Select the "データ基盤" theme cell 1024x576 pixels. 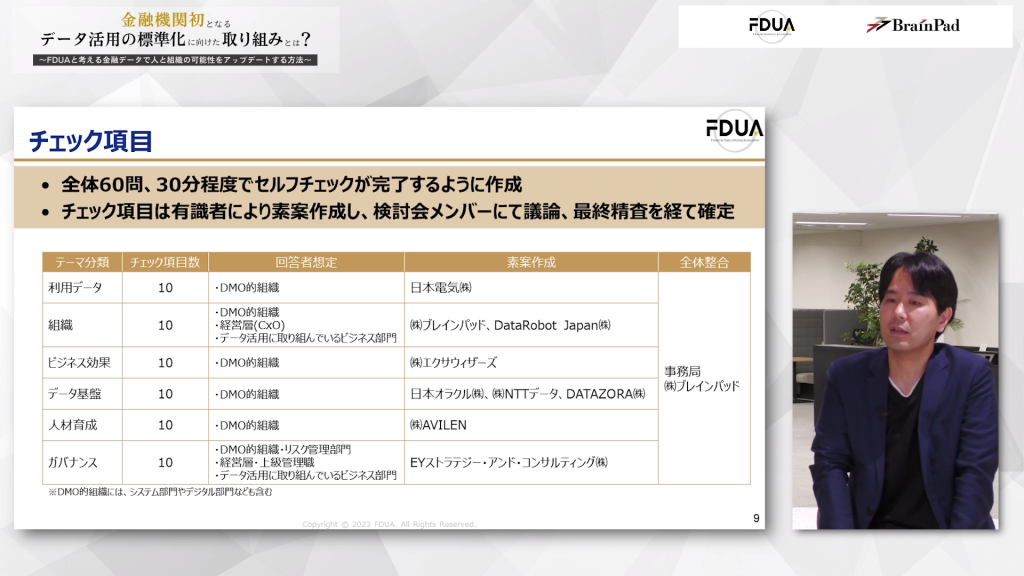82,394
